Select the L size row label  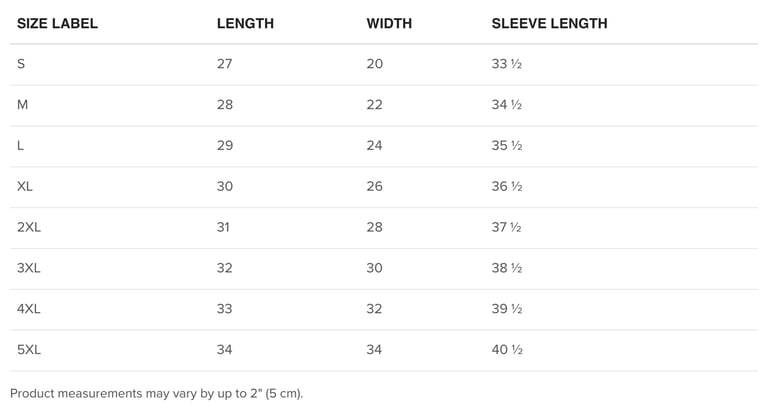click(20, 146)
